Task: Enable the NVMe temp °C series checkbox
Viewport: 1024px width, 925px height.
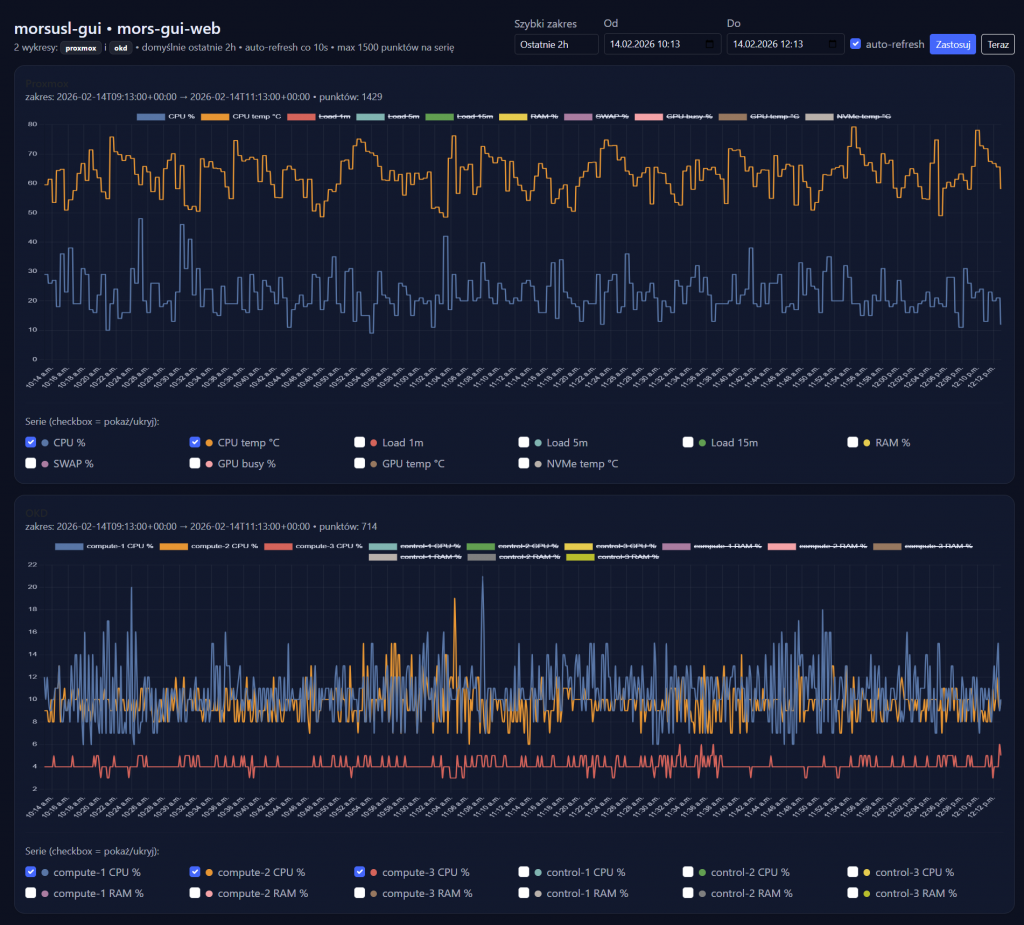Action: [524, 463]
